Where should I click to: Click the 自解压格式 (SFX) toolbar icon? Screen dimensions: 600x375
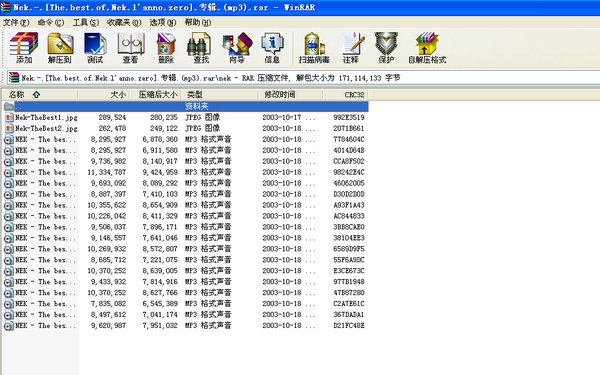point(427,47)
